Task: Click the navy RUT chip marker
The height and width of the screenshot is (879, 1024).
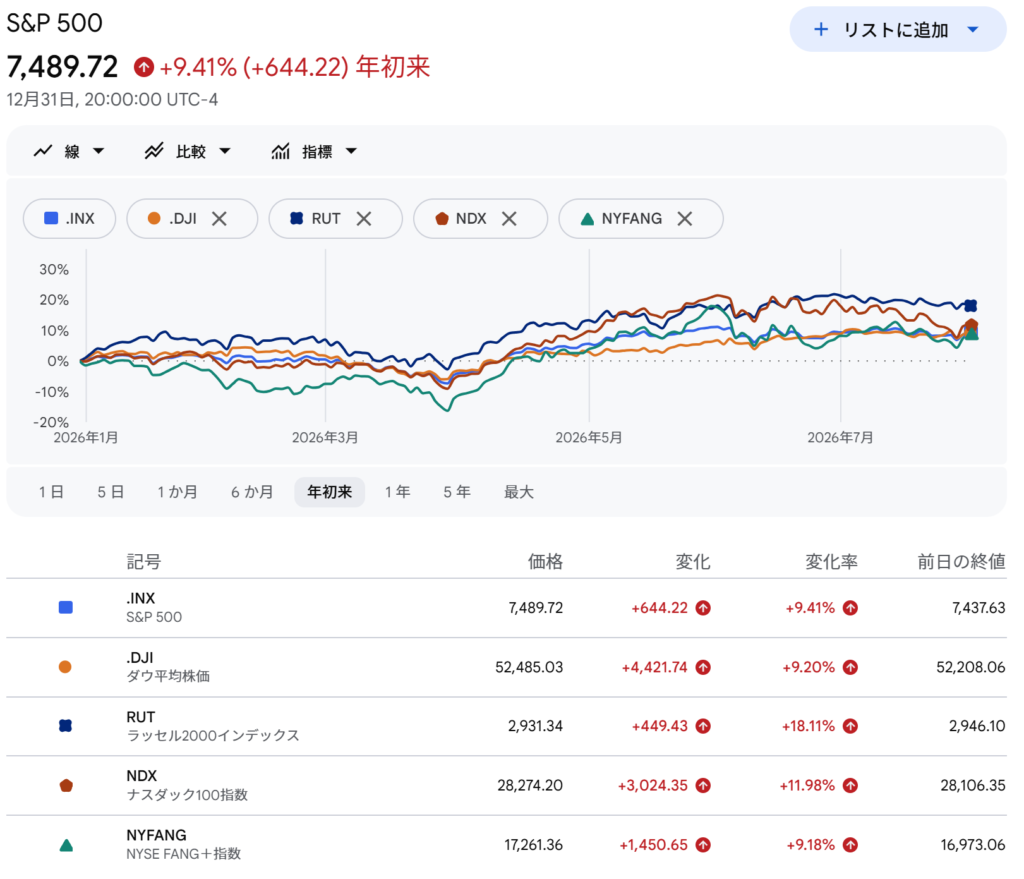Action: [296, 218]
